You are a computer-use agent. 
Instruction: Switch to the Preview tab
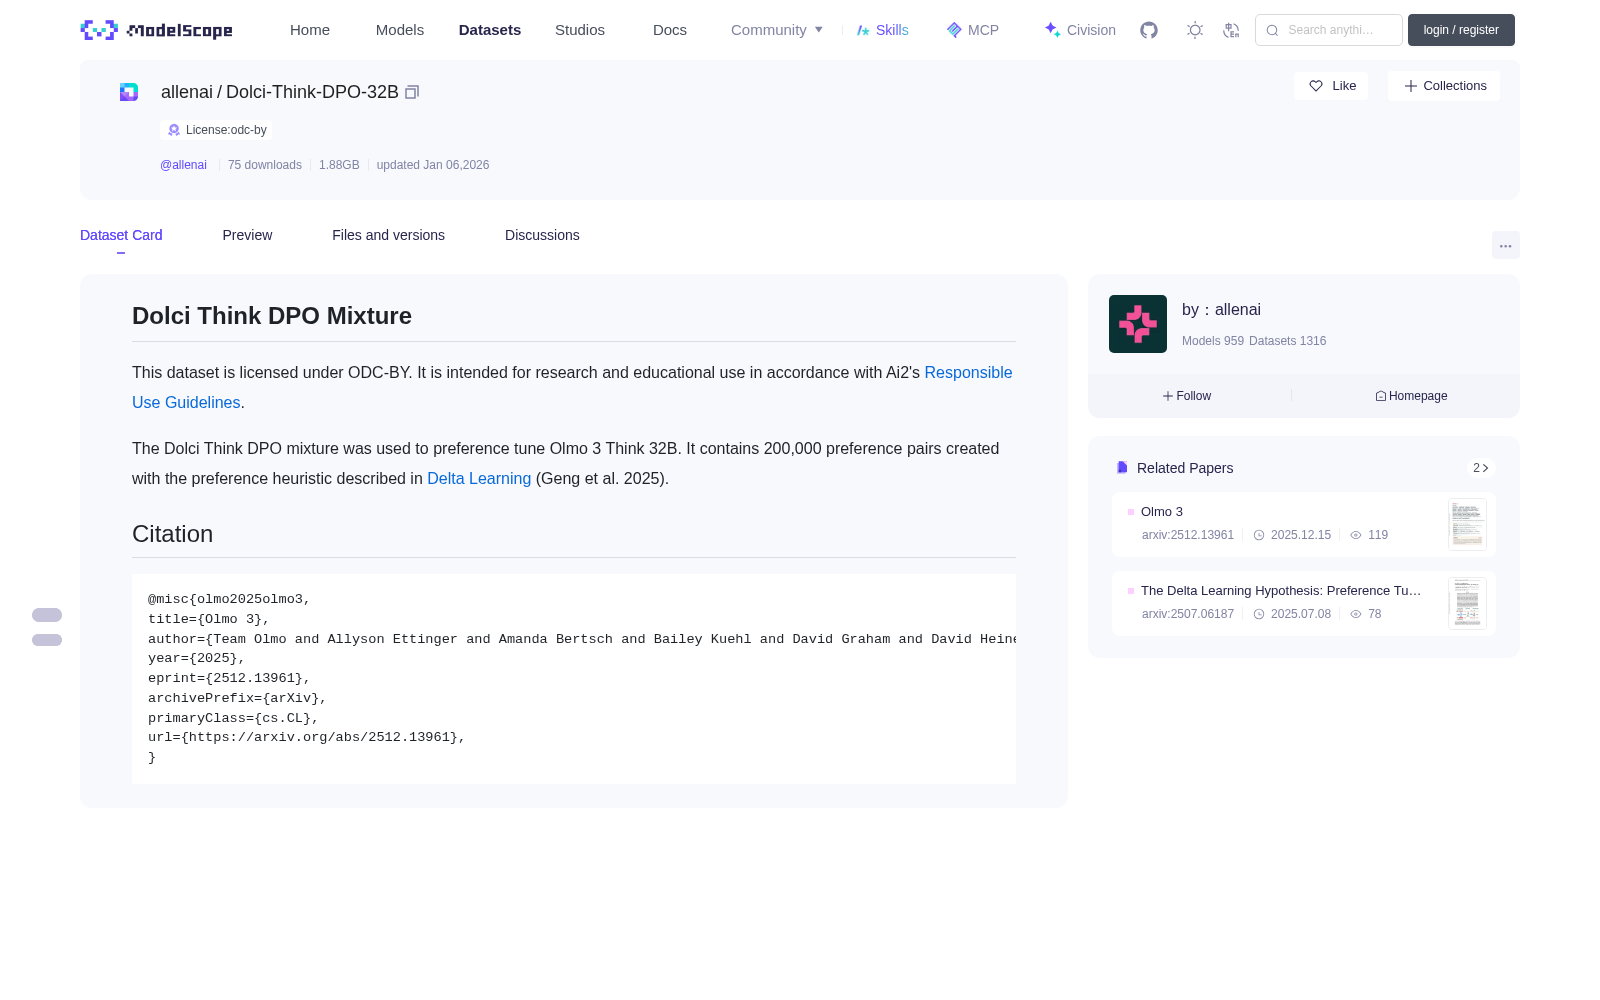247,235
